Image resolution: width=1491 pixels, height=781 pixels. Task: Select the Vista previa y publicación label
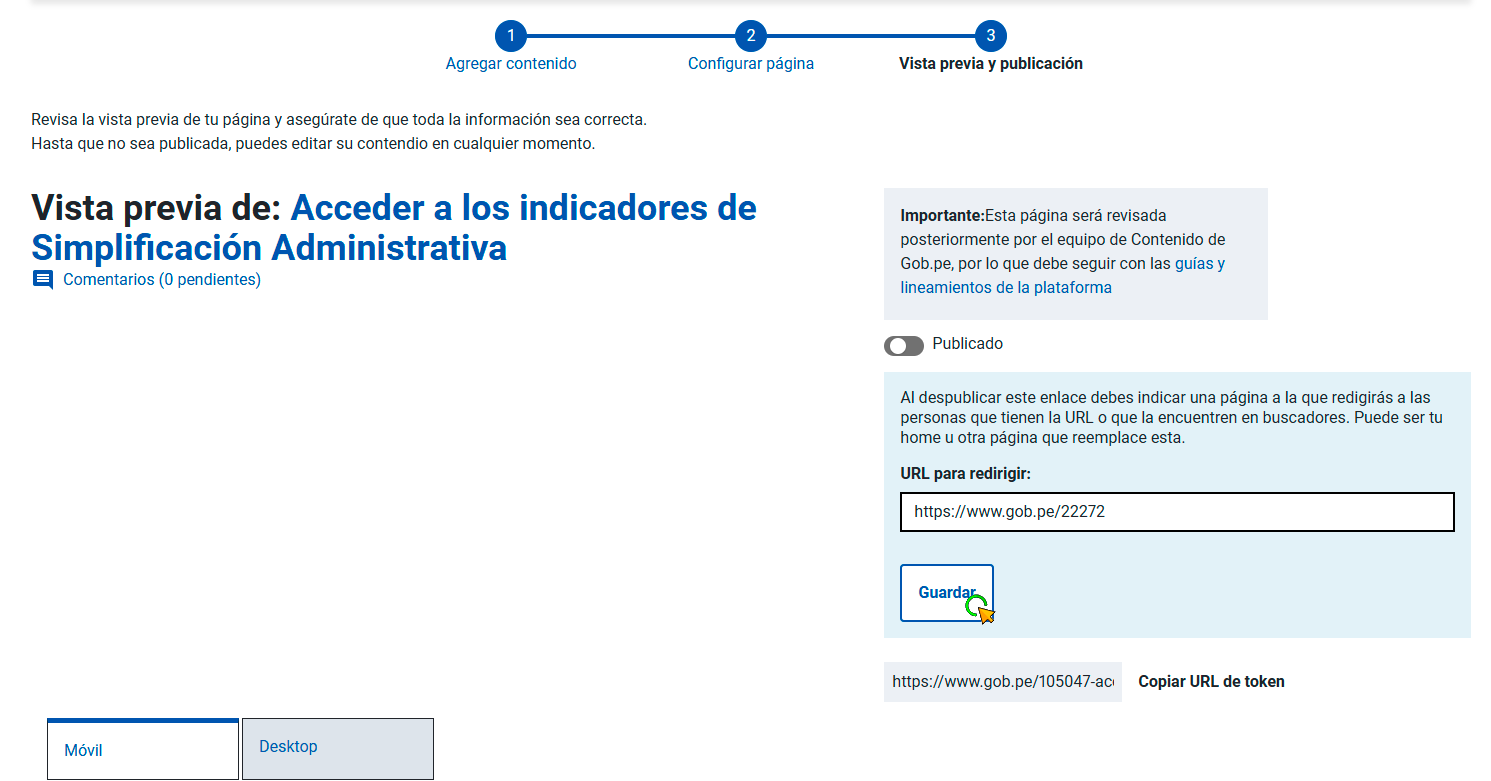(x=990, y=64)
